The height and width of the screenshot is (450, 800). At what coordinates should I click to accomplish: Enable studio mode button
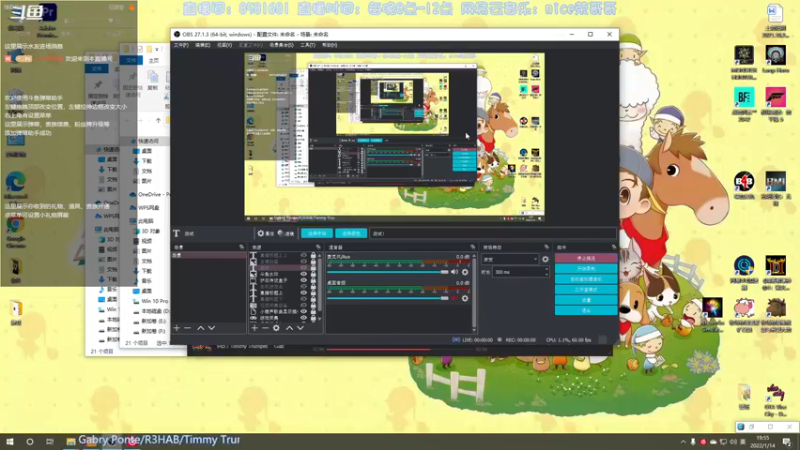click(x=586, y=289)
